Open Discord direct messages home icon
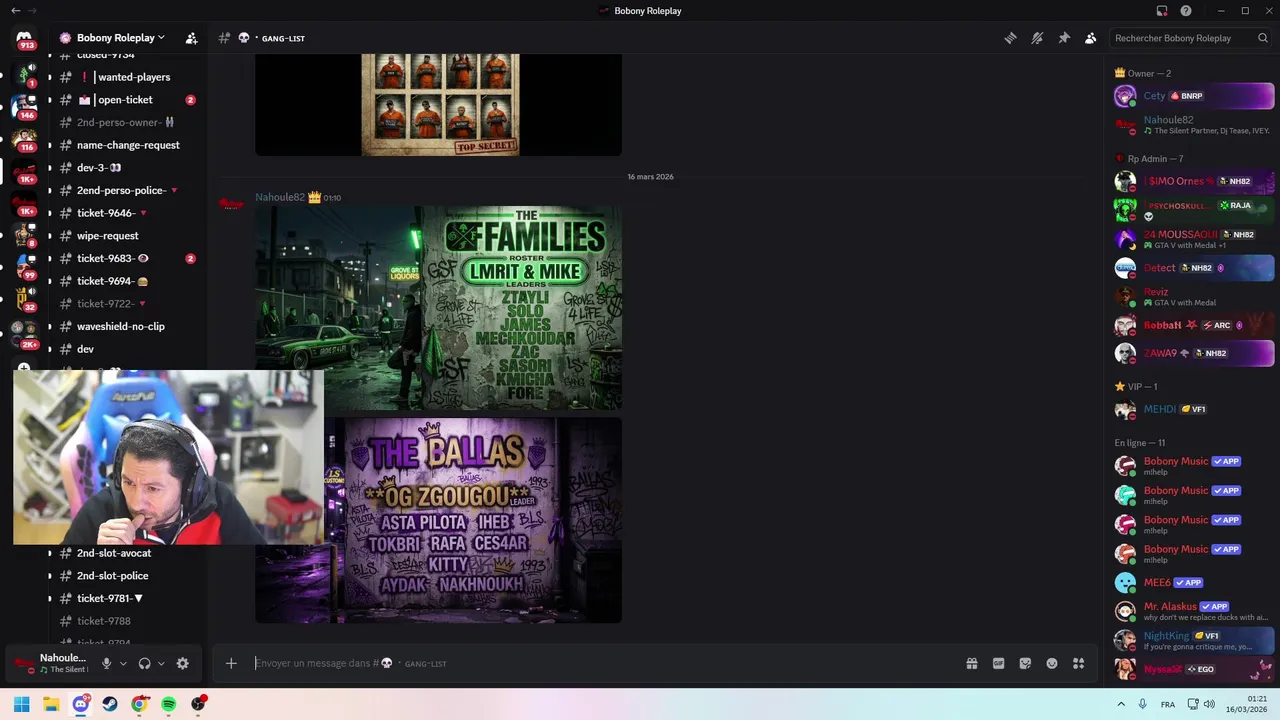Image resolution: width=1280 pixels, height=720 pixels. pyautogui.click(x=24, y=38)
